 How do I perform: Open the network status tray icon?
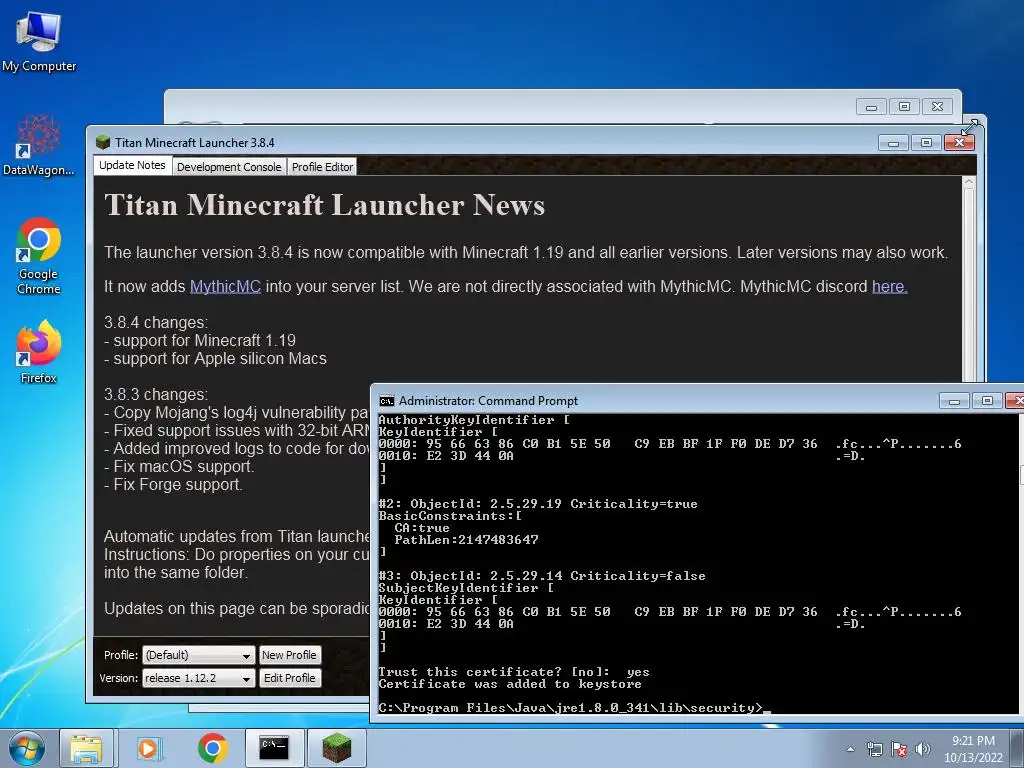874,749
